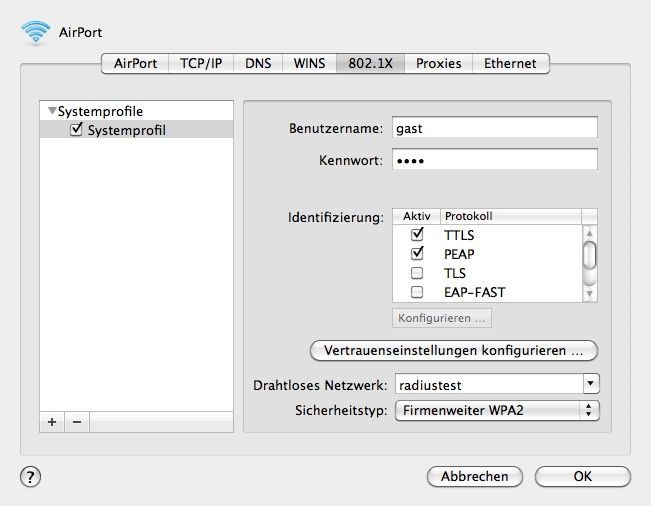Click the Kennwort password field
The width and height of the screenshot is (651, 506).
[495, 160]
